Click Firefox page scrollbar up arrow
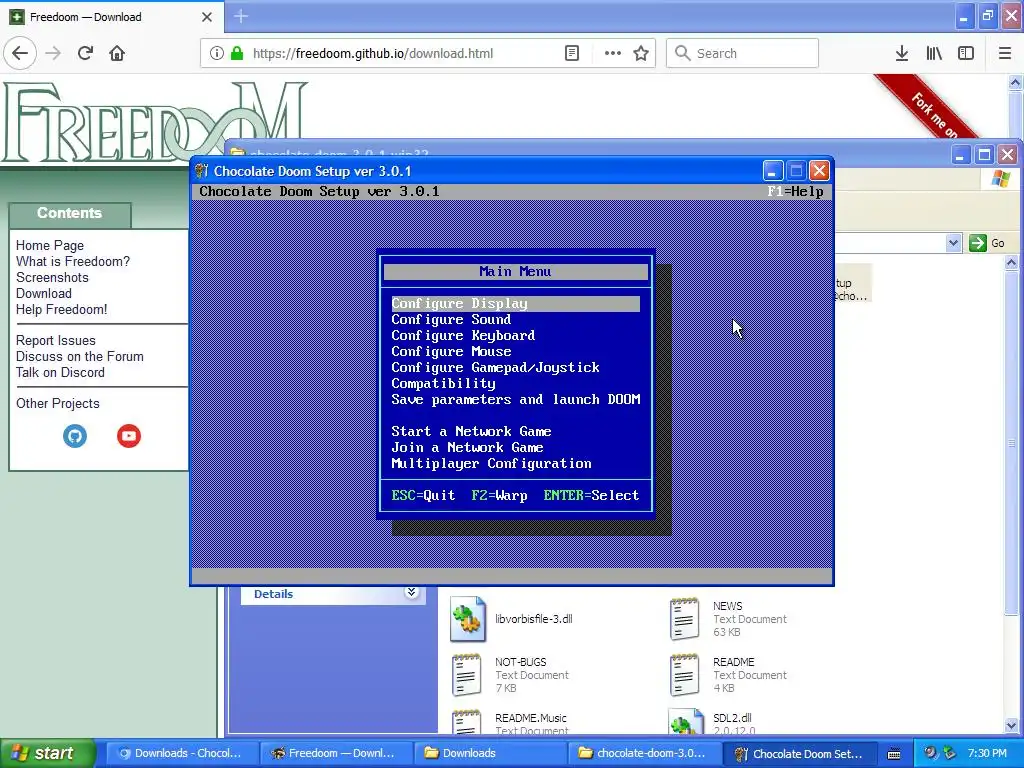Image resolution: width=1024 pixels, height=768 pixels. (1015, 82)
